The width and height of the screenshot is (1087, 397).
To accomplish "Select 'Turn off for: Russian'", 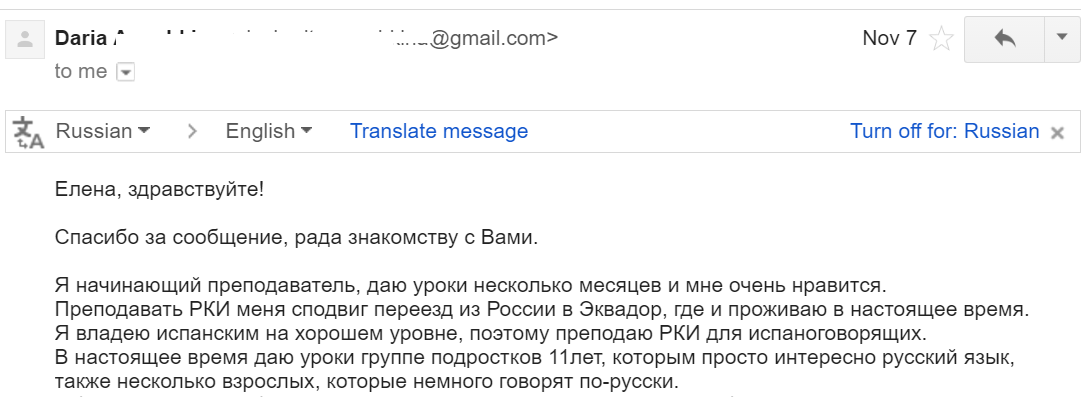I will pos(945,131).
